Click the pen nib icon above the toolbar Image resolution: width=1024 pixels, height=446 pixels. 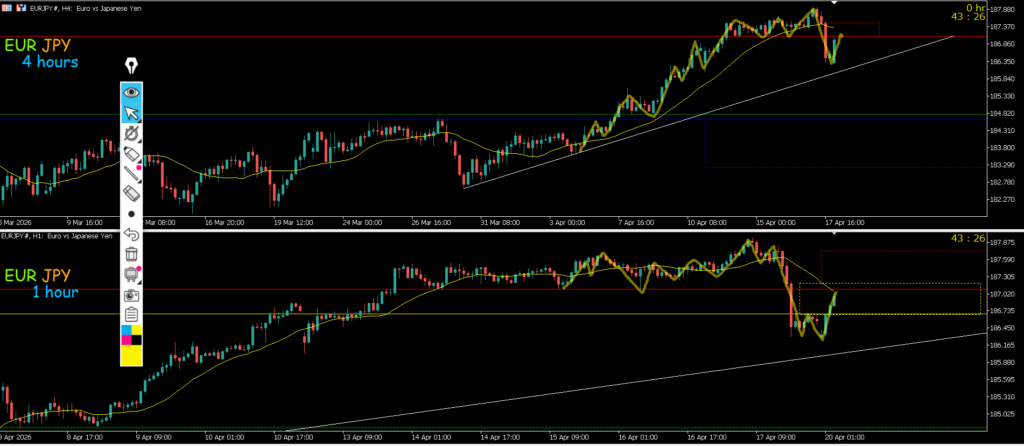click(x=132, y=66)
